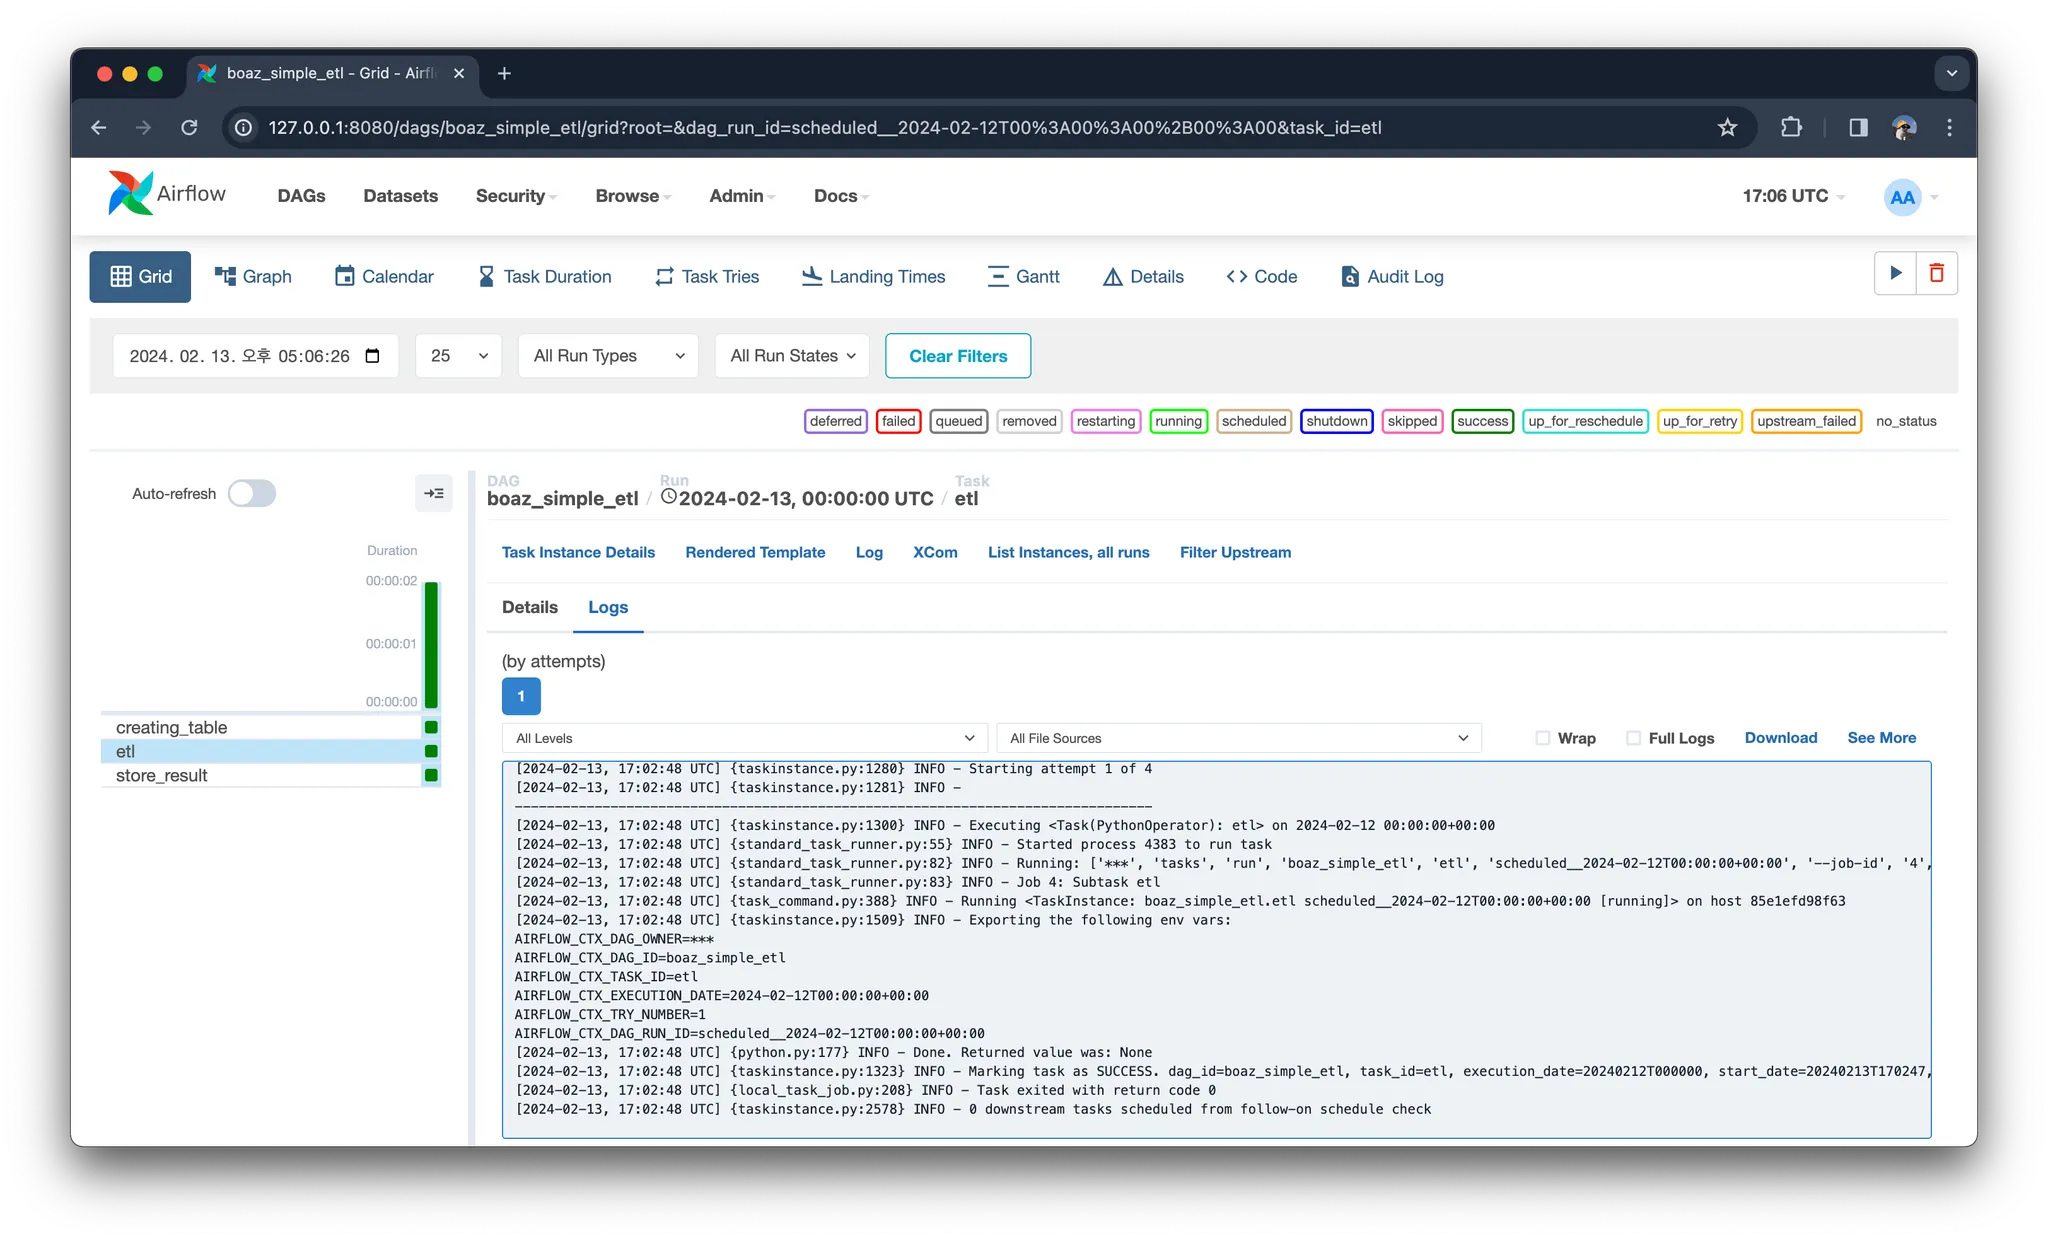2048x1240 pixels.
Task: Click the browser extensions puzzle icon
Action: coord(1791,128)
